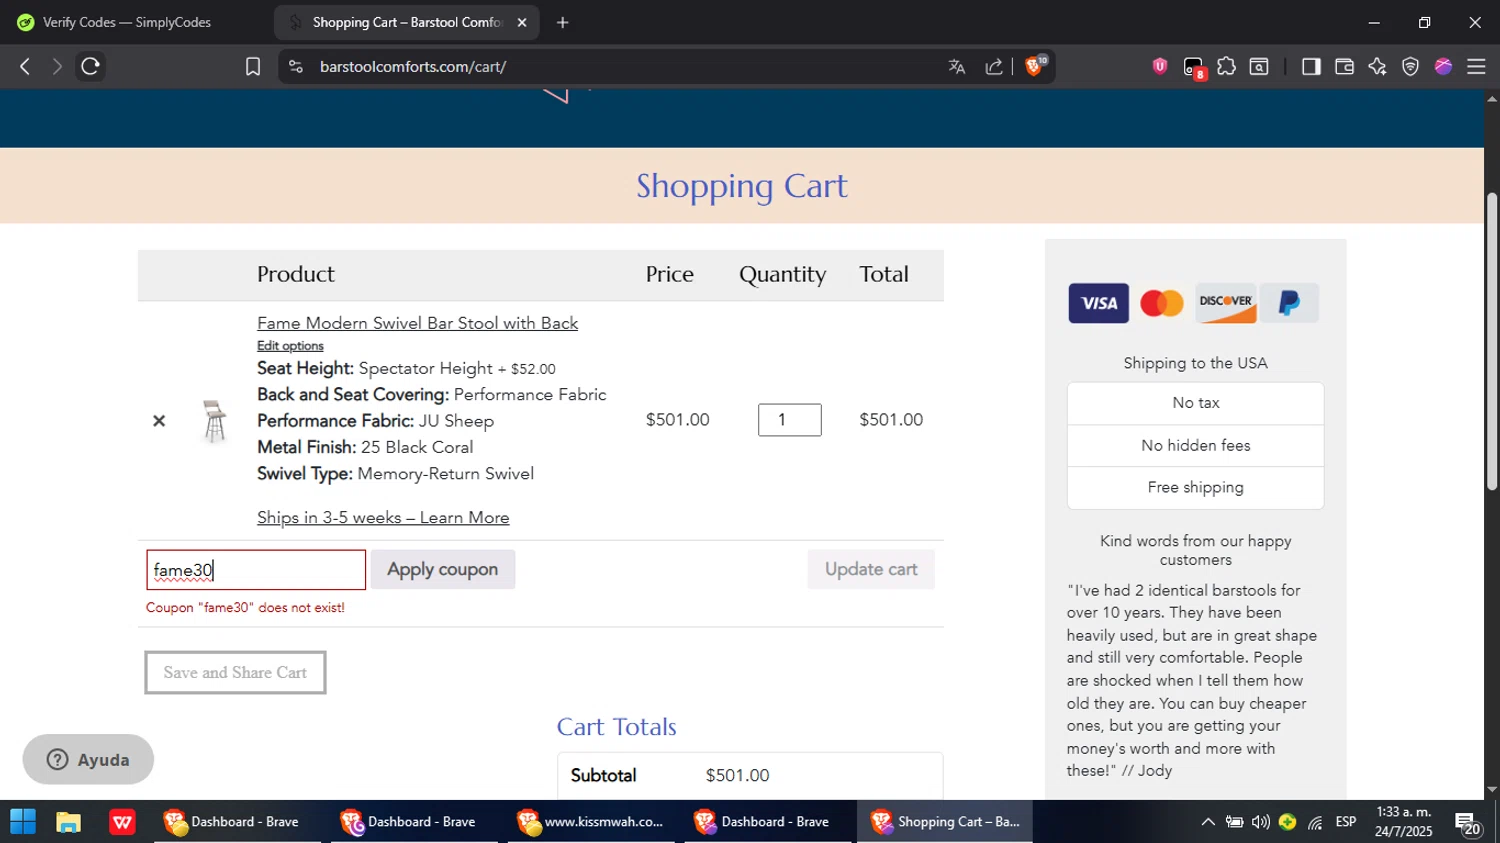Click the No tax box
This screenshot has height=843, width=1500.
tap(1196, 403)
